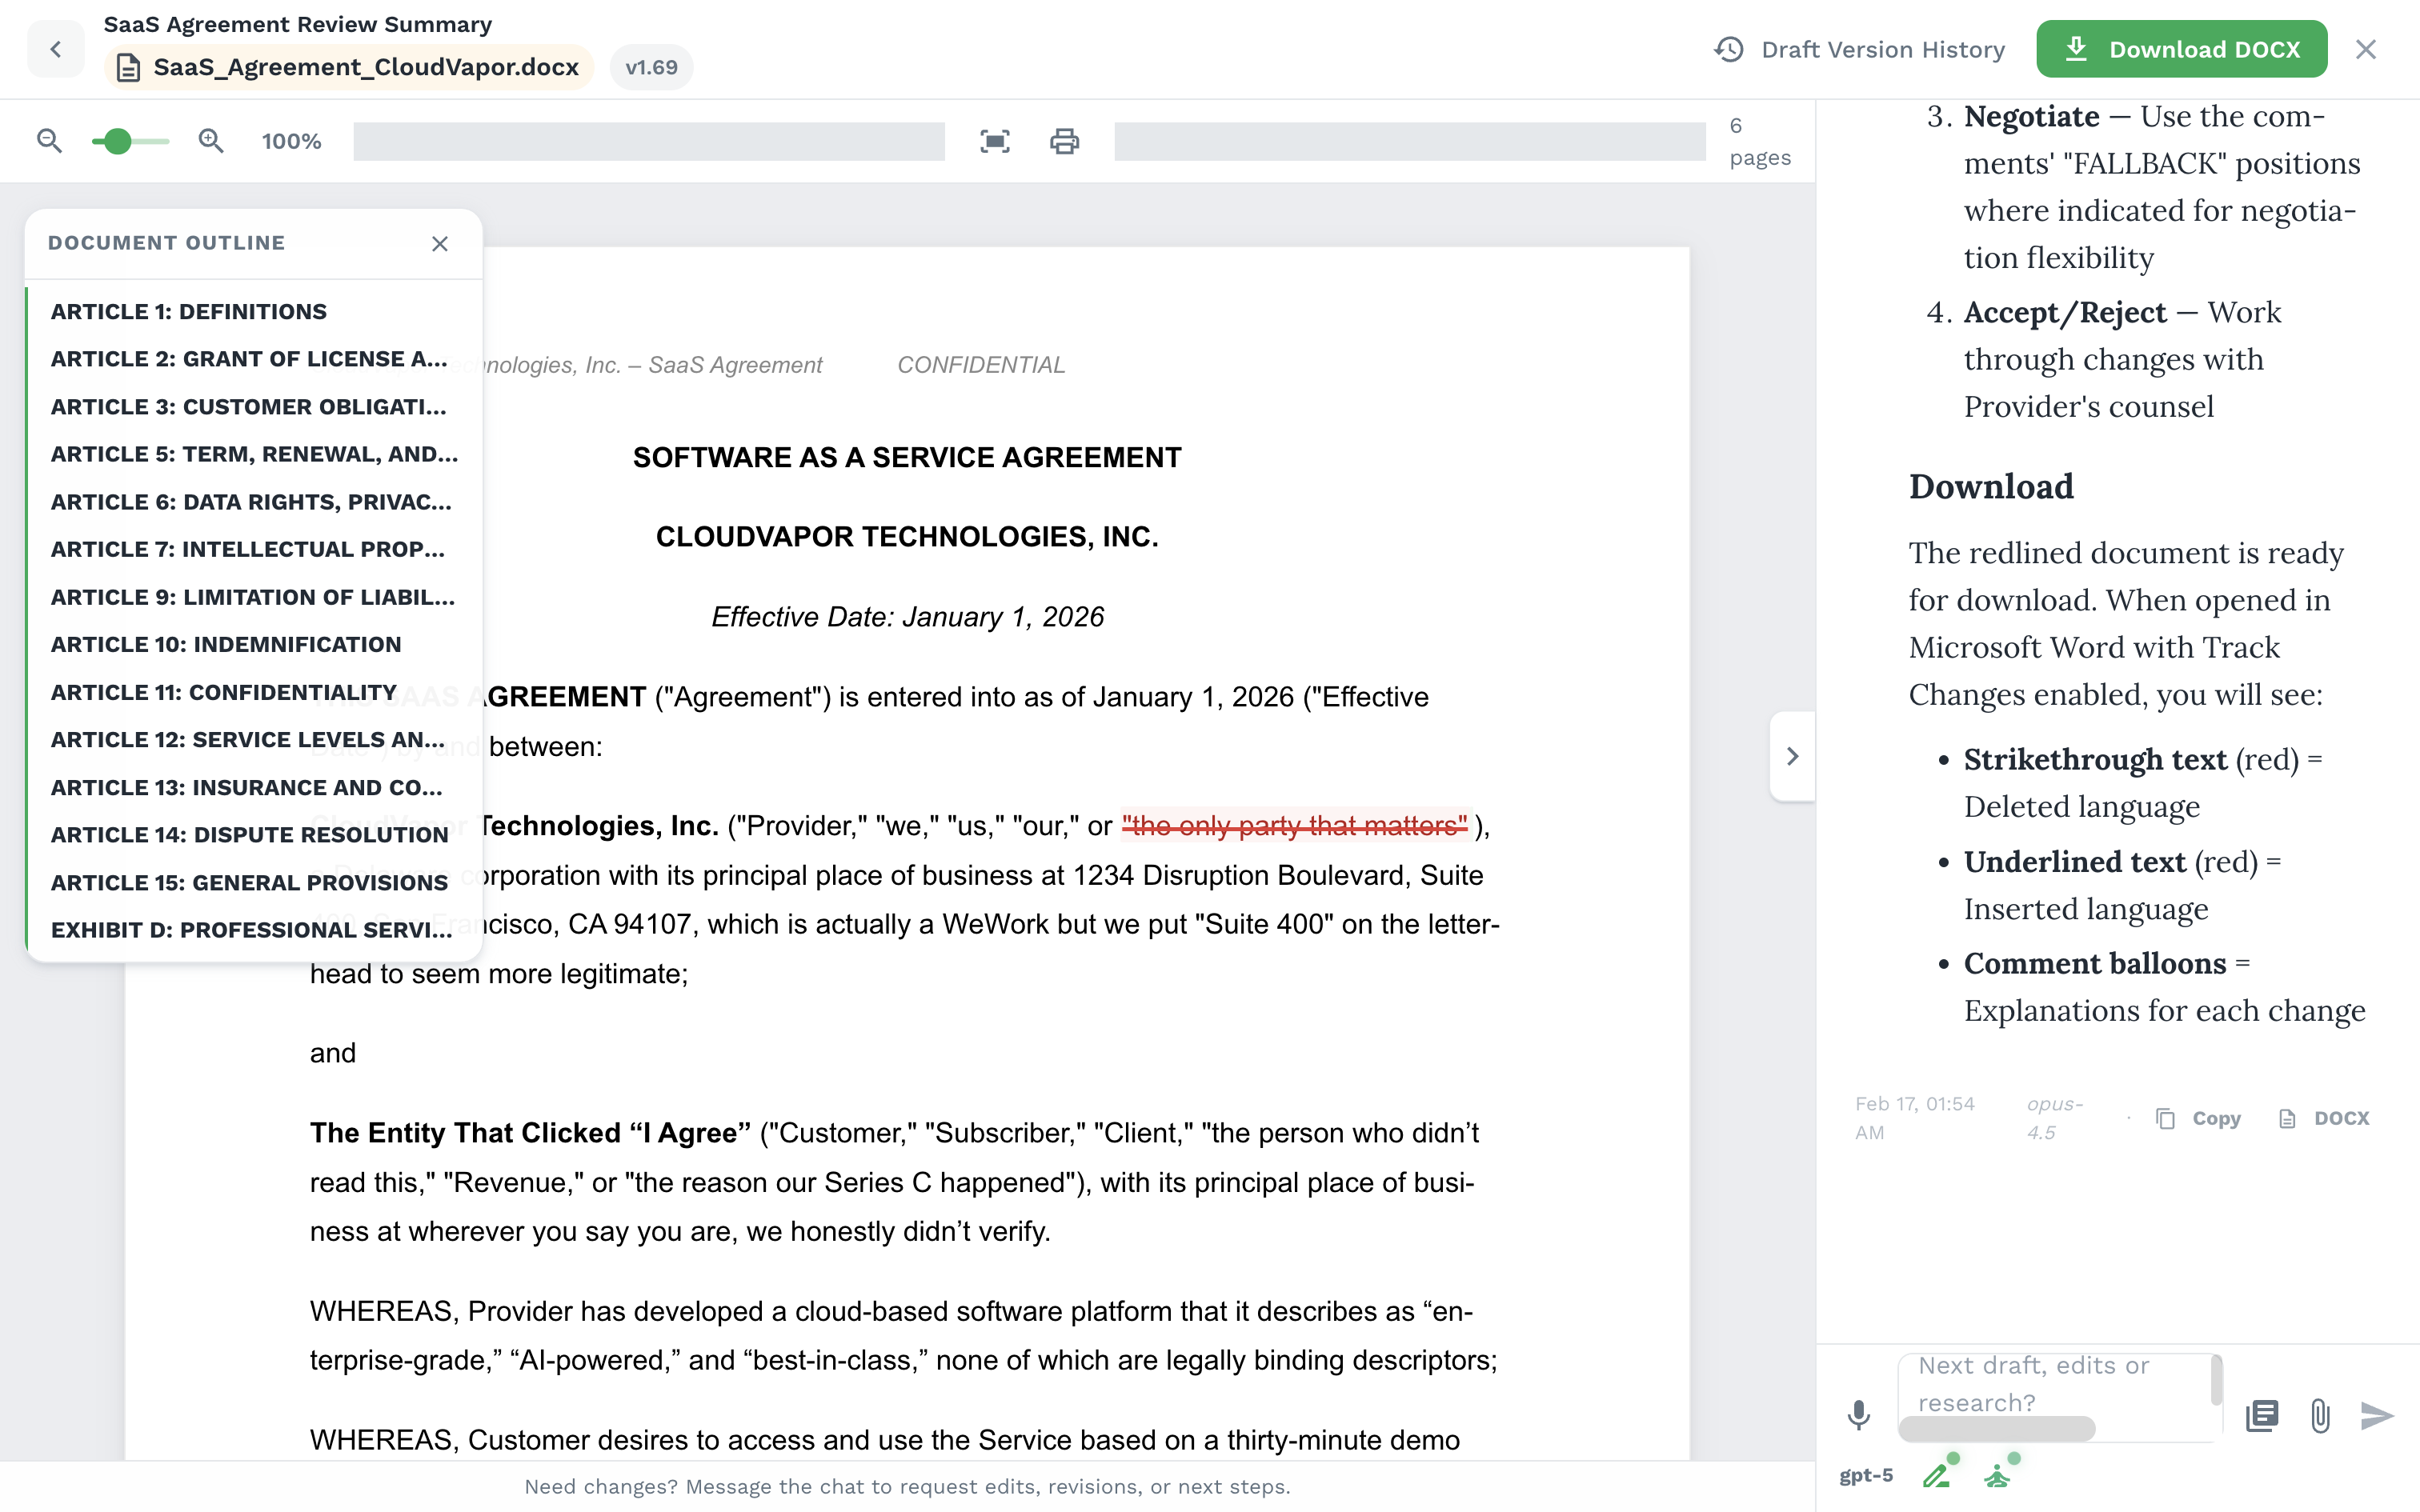Screen dimensions: 2420x1512
Task: Copy the assistant's chat response
Action: [x=2199, y=1118]
